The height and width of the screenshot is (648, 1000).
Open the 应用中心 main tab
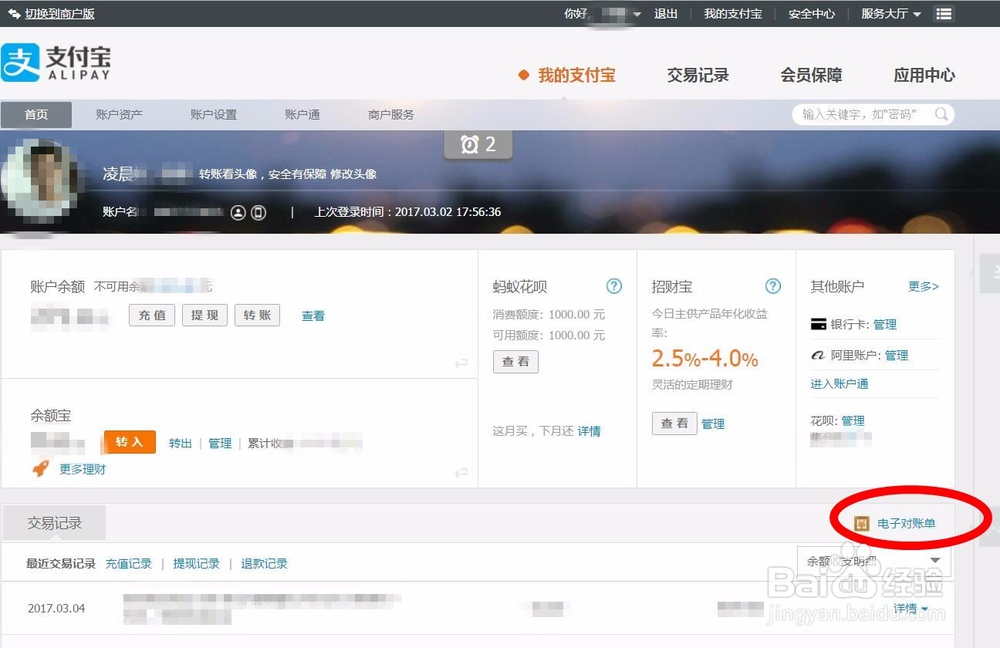click(924, 75)
